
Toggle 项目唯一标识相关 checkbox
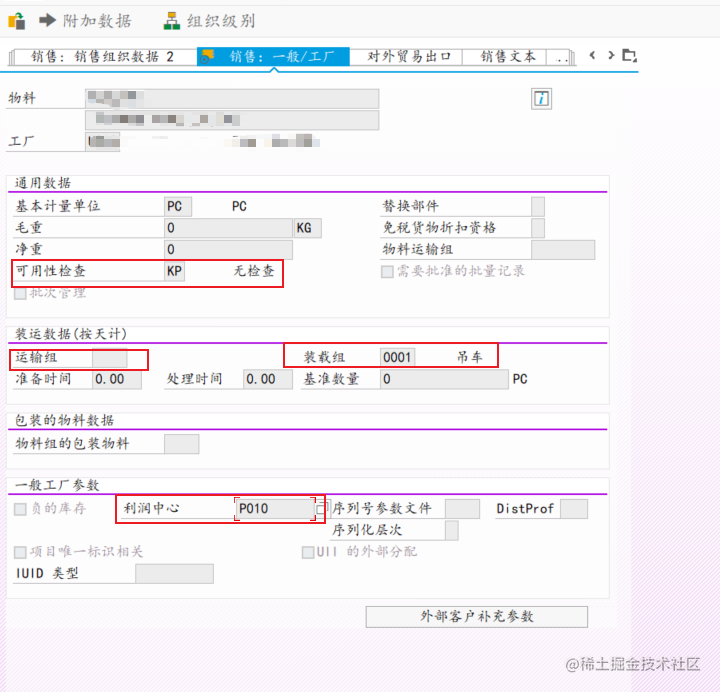click(20, 552)
